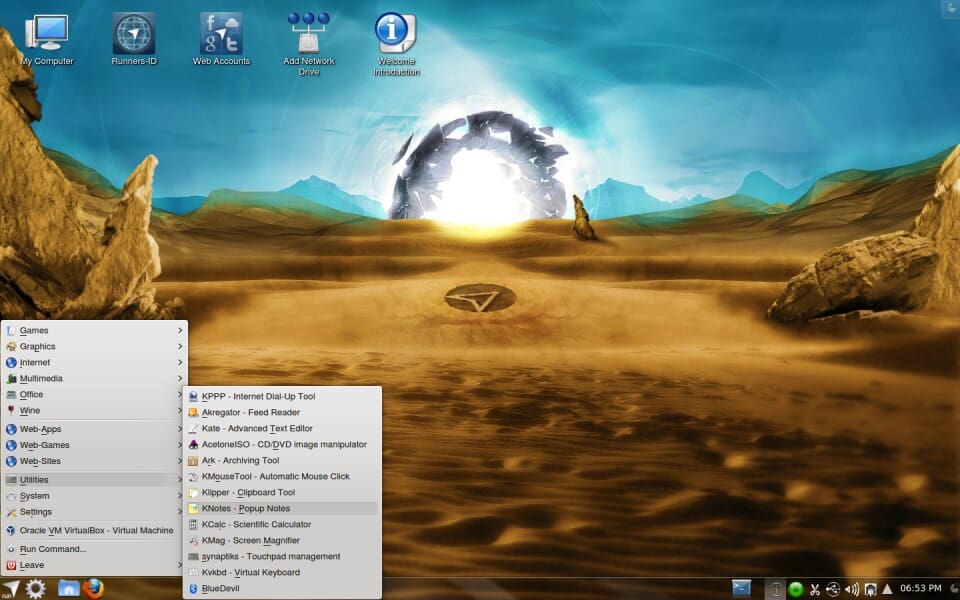Screen dimensions: 960x600
Task: Open the Settings menu category
Action: 94,512
